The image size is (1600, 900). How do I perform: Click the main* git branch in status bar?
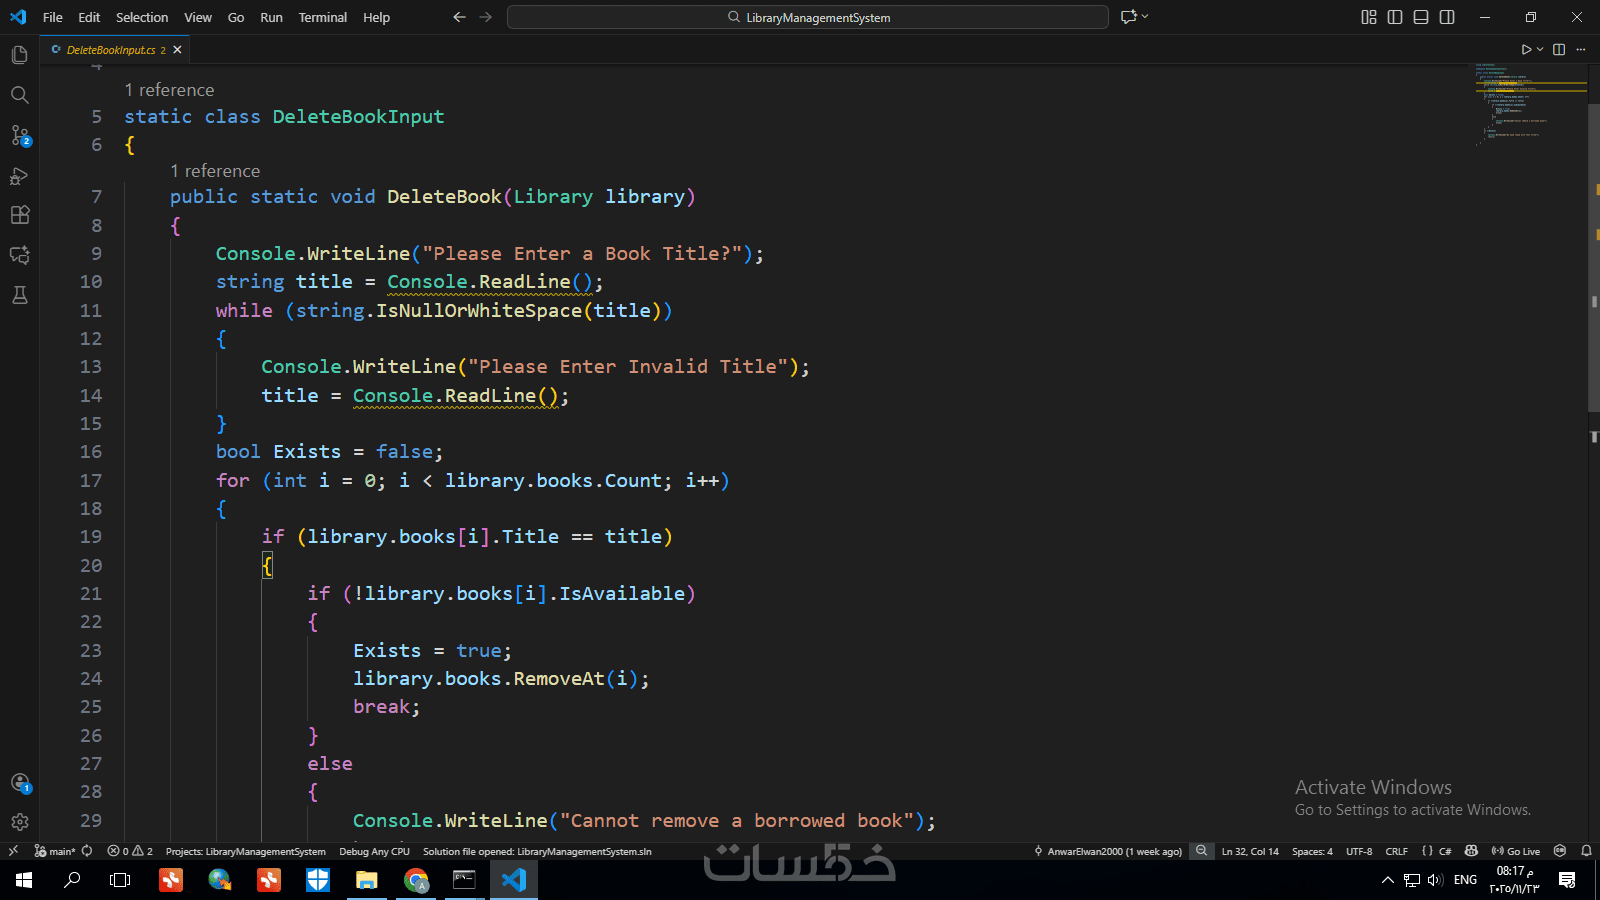pyautogui.click(x=55, y=851)
